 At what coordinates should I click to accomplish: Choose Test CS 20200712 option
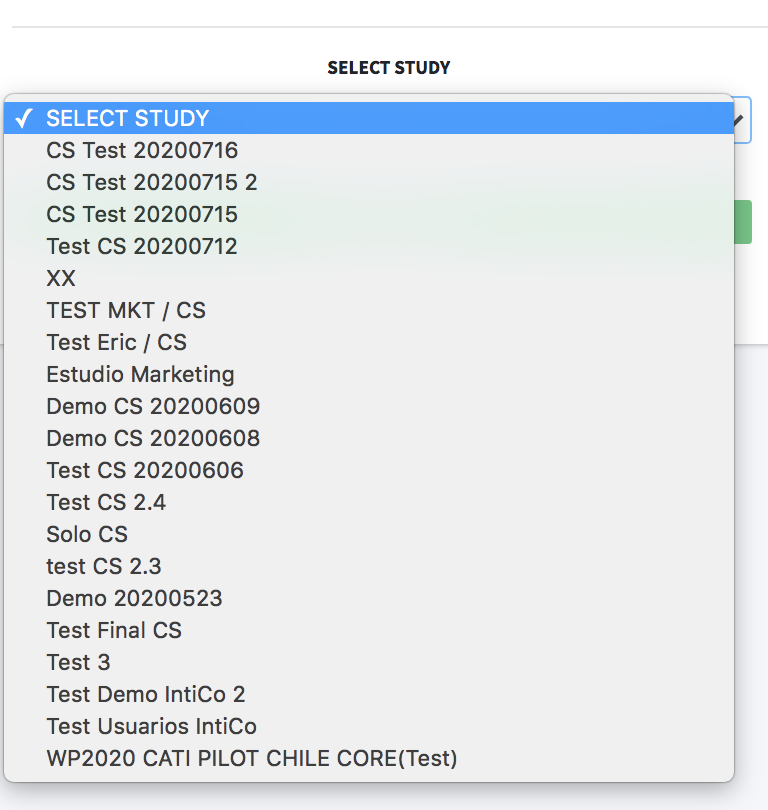tap(369, 246)
